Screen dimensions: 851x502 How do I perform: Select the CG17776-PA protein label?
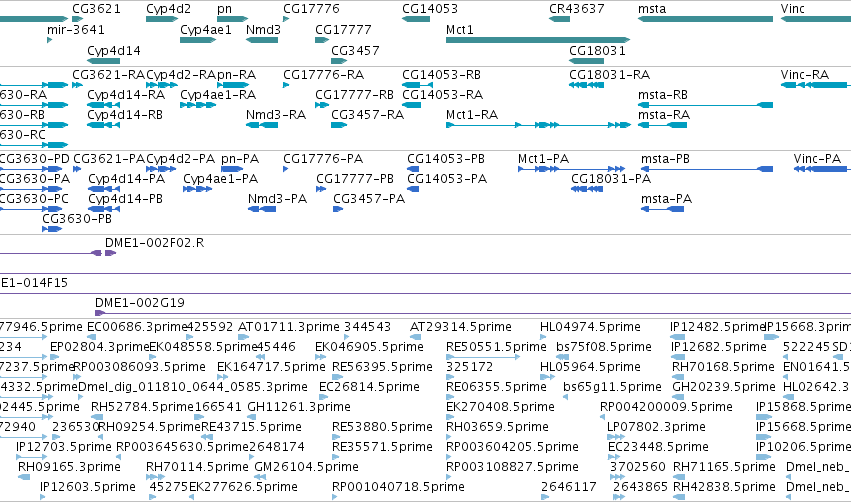(x=323, y=158)
